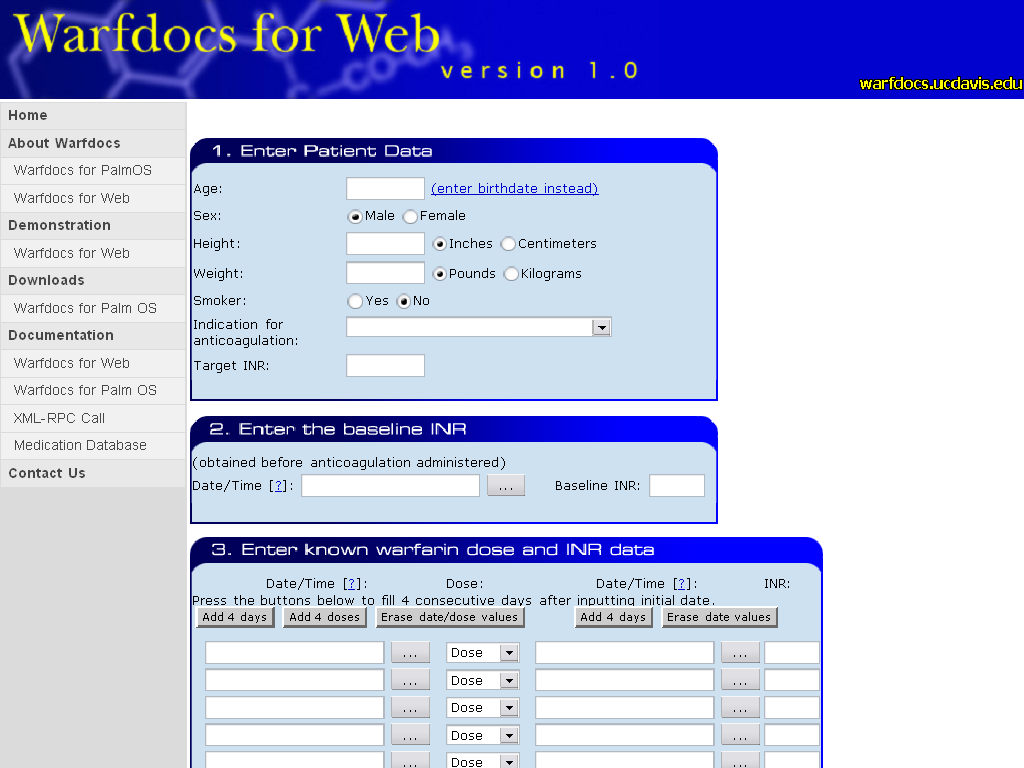
Task: Focus the Height input field
Action: pos(385,244)
